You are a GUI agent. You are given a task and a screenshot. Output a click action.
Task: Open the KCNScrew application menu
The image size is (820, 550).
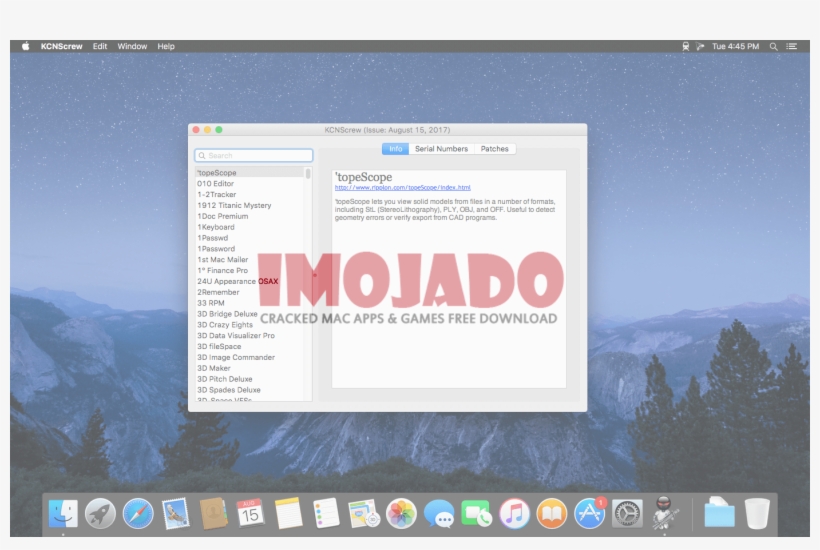(61, 46)
